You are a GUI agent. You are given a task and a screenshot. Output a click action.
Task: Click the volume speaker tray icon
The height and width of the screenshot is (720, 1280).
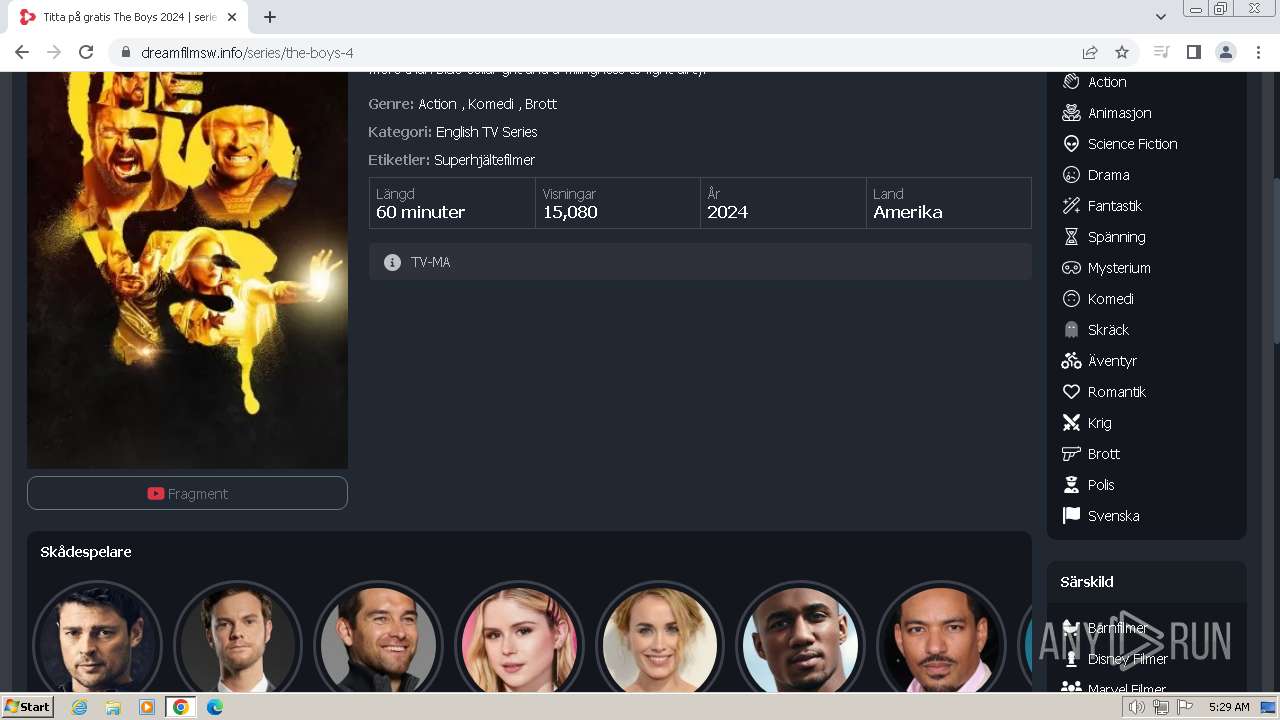(1137, 707)
